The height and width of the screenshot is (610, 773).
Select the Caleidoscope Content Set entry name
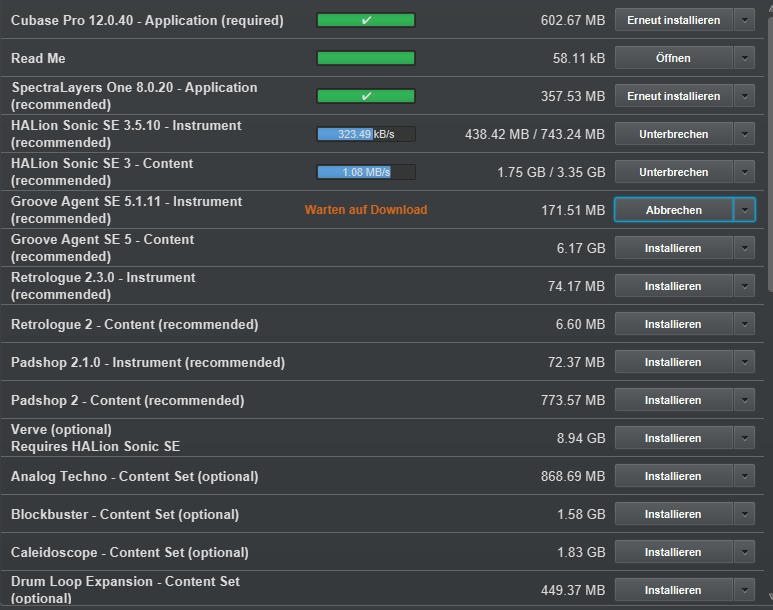pos(129,552)
